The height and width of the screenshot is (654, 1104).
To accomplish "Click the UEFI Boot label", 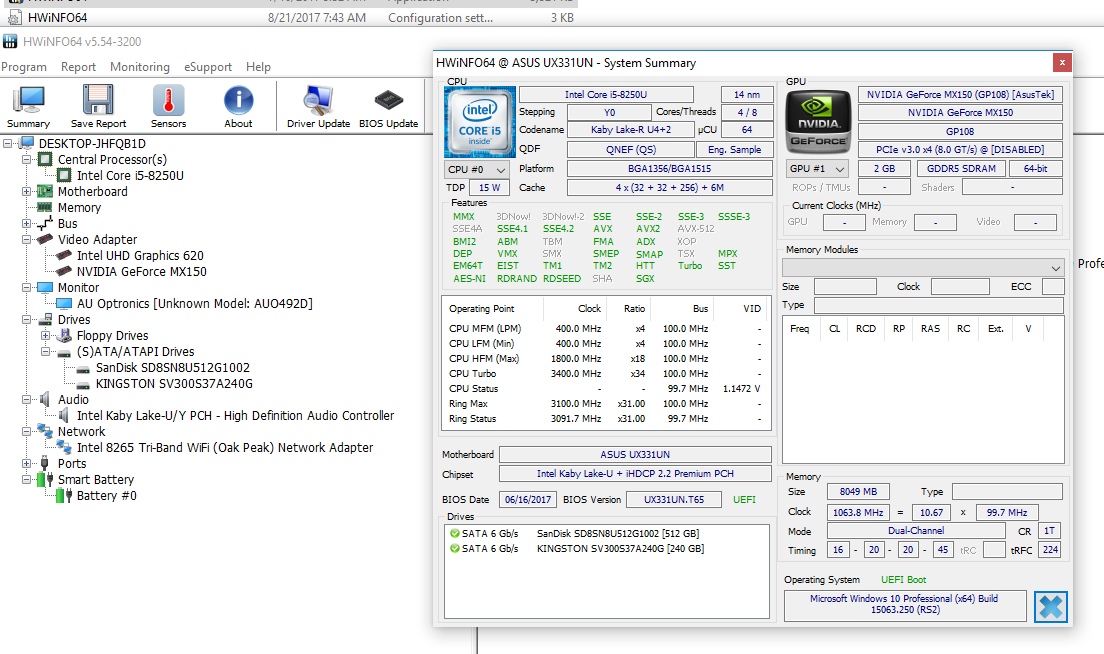I will (903, 579).
